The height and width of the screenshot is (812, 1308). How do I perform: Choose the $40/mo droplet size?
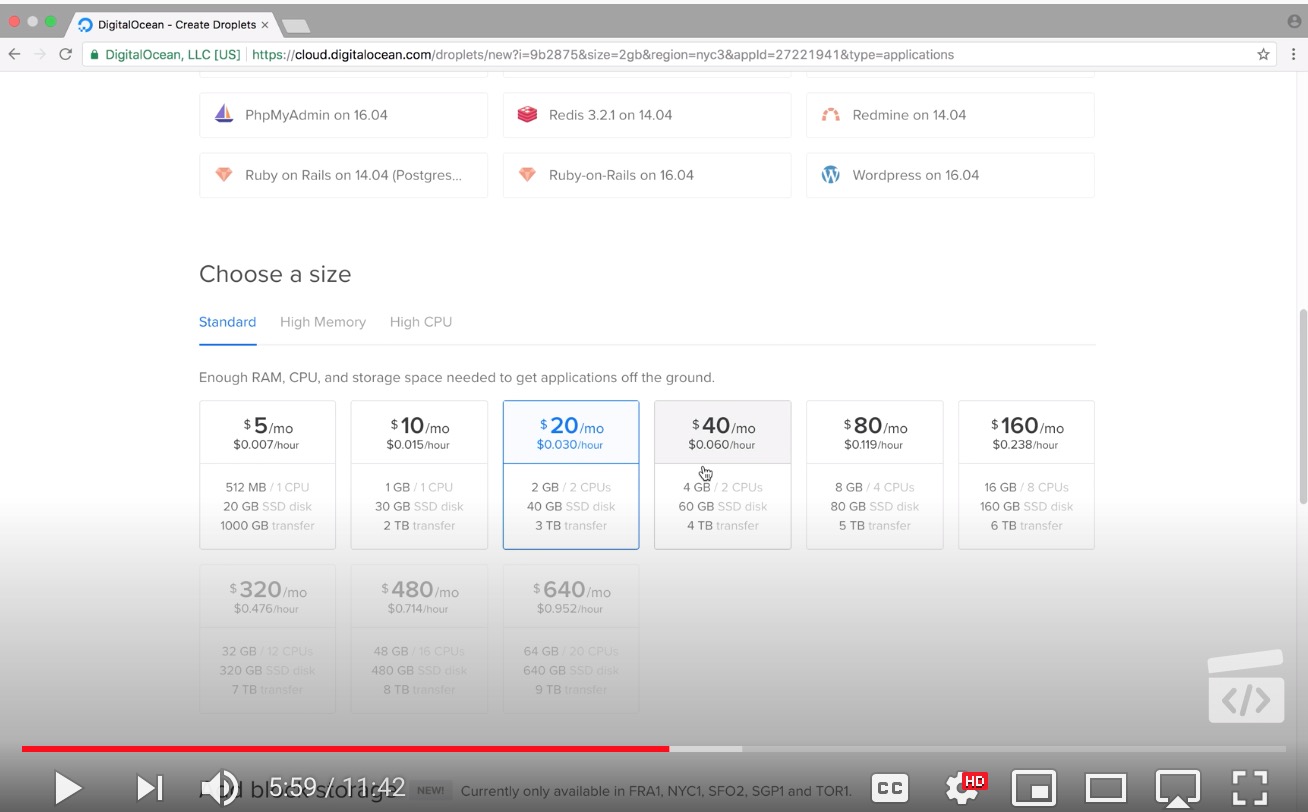pyautogui.click(x=723, y=475)
